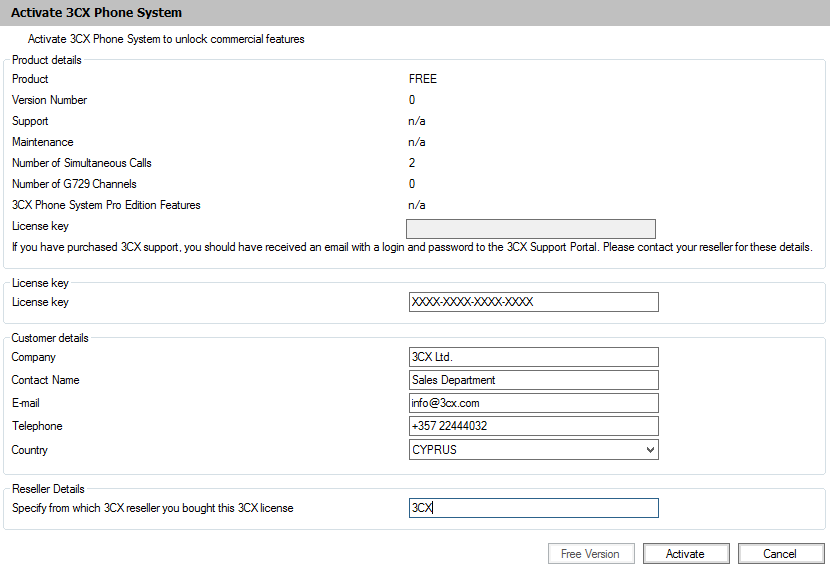
Task: Select the FREE product value text
Action: (x=422, y=79)
